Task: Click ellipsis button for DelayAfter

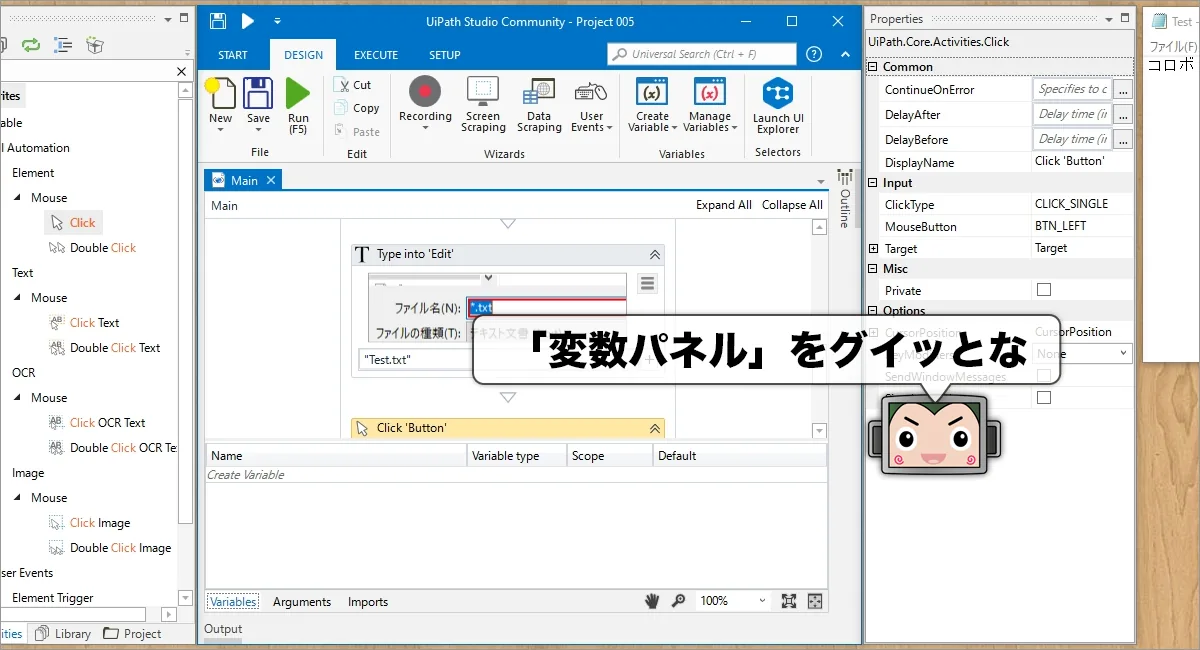Action: tap(1123, 114)
